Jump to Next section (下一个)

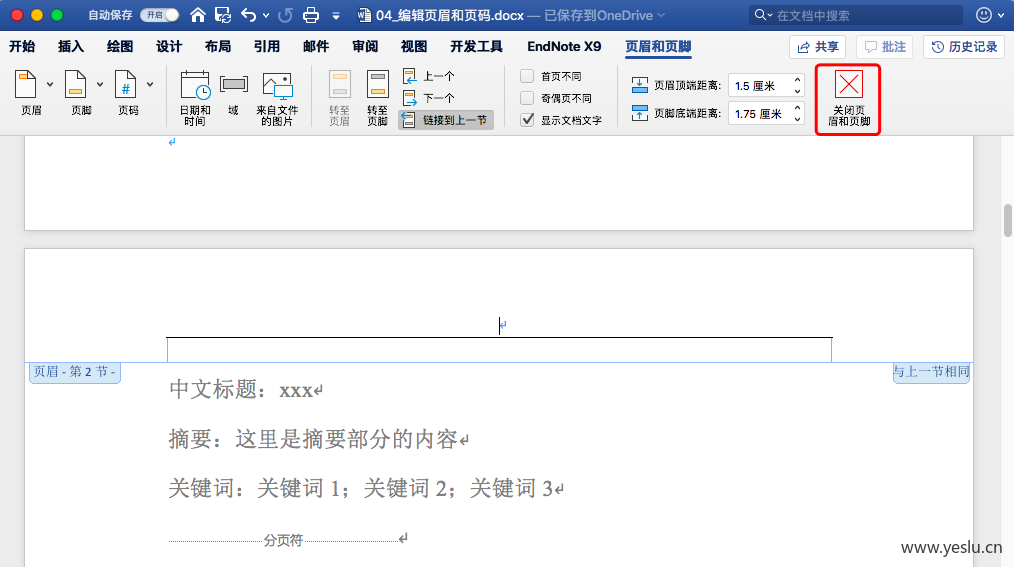pos(429,98)
